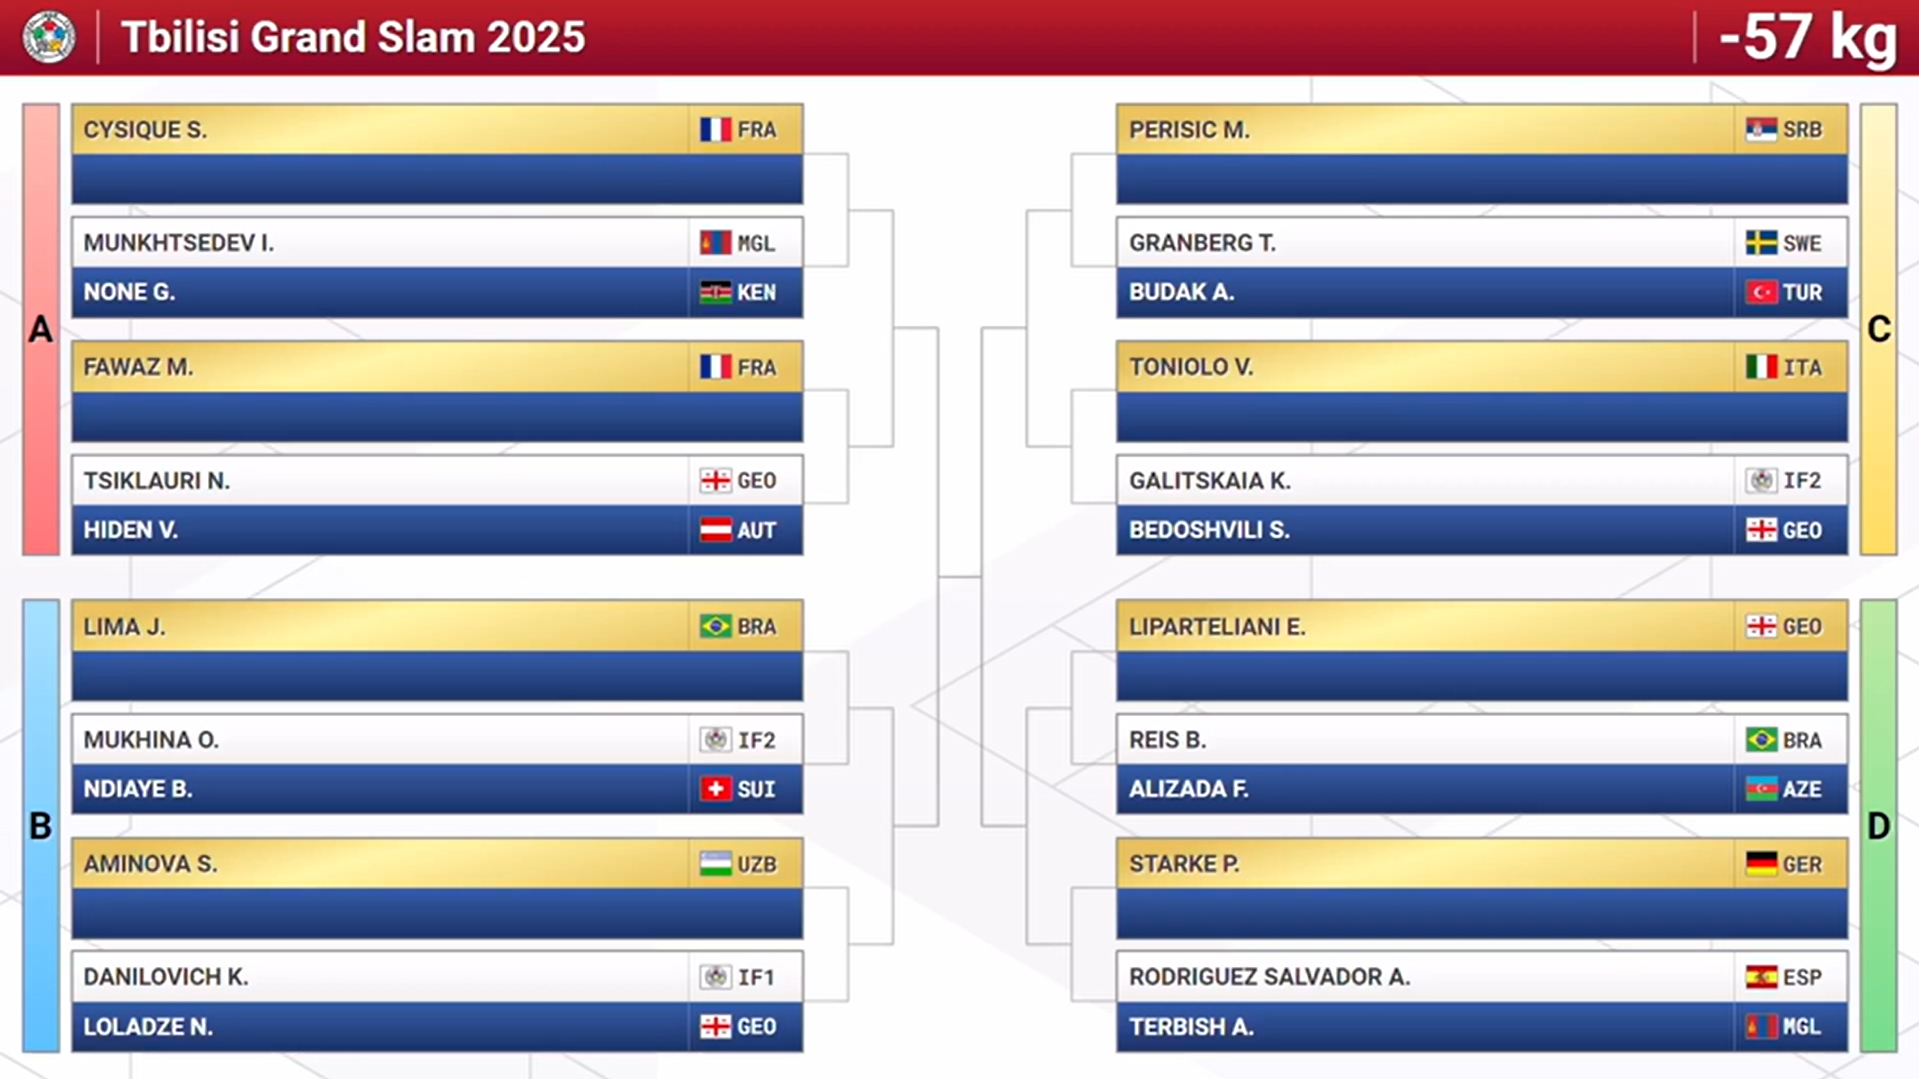Click the IJF logo in the header

[x=49, y=37]
